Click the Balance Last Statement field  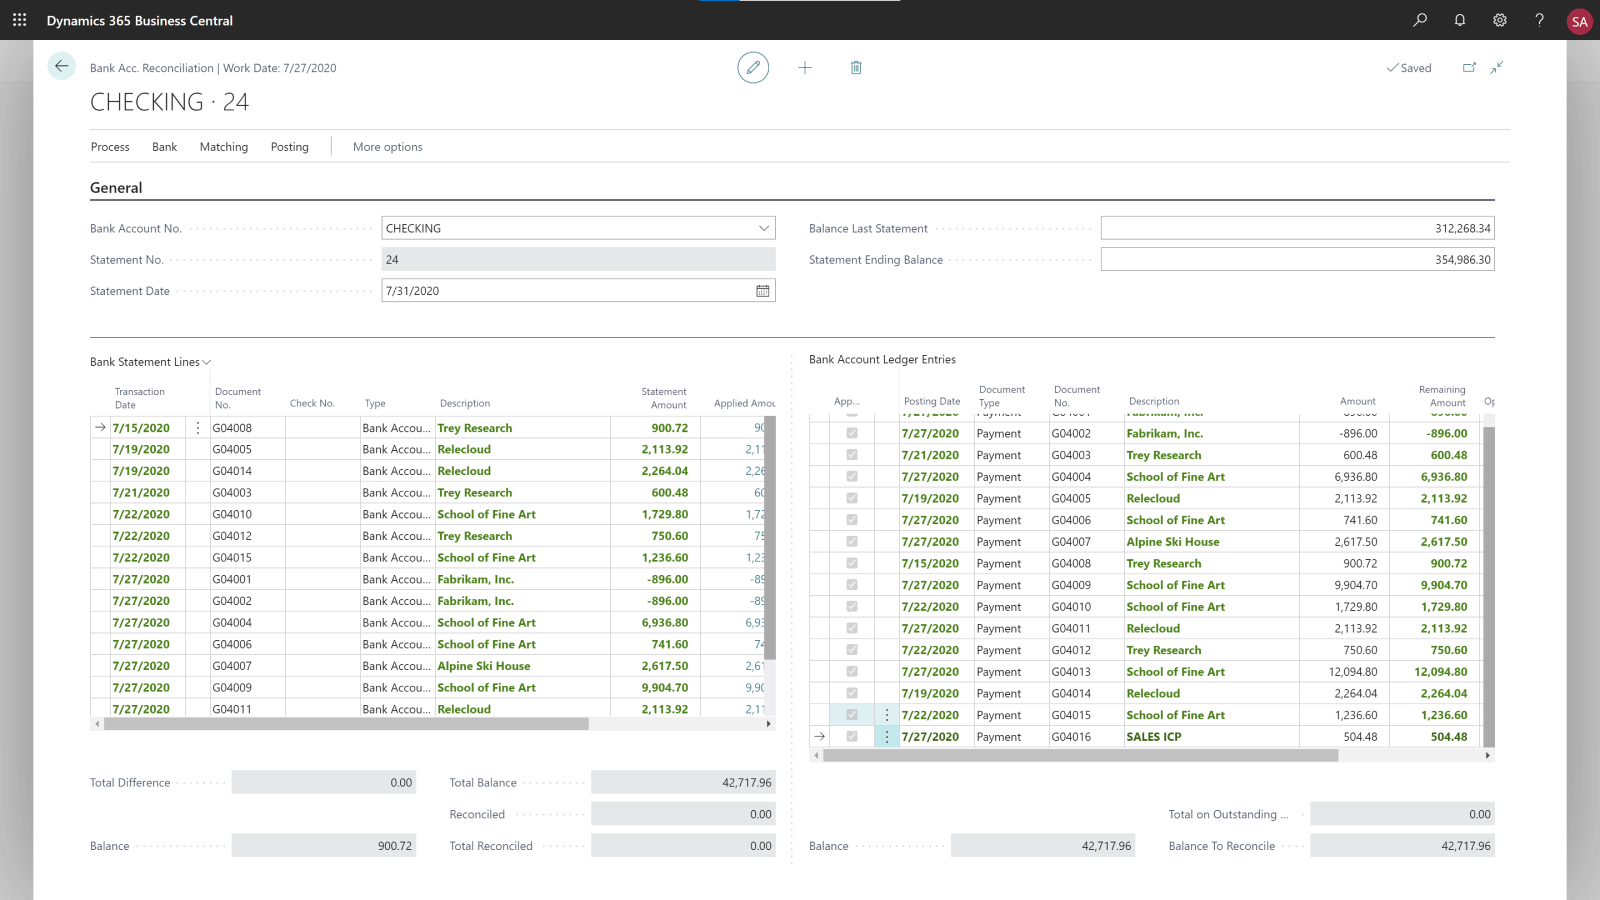point(1298,228)
